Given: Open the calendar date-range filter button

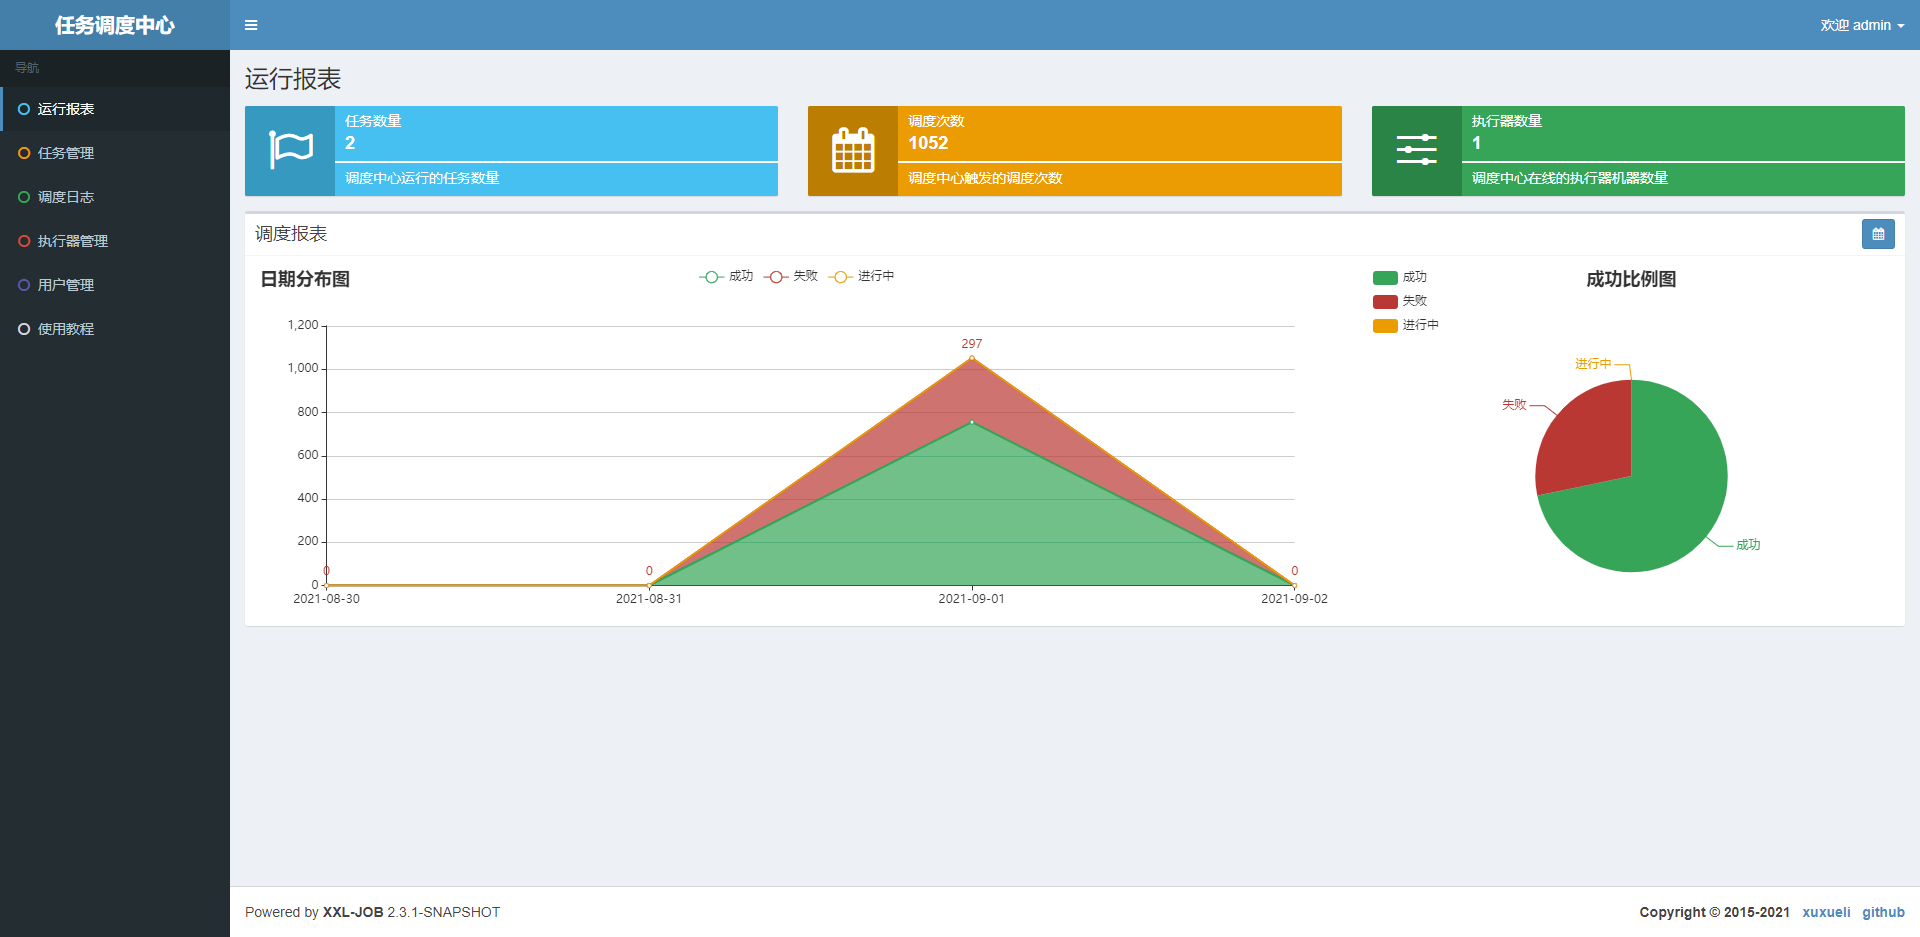Looking at the screenshot, I should (1878, 234).
